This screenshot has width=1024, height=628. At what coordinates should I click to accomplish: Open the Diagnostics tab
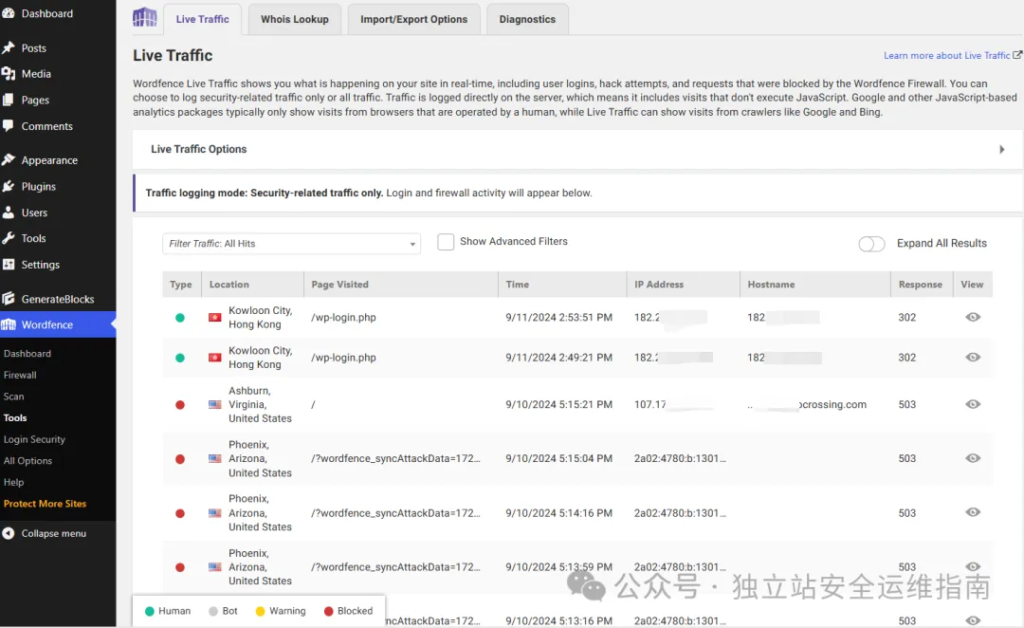tap(527, 19)
